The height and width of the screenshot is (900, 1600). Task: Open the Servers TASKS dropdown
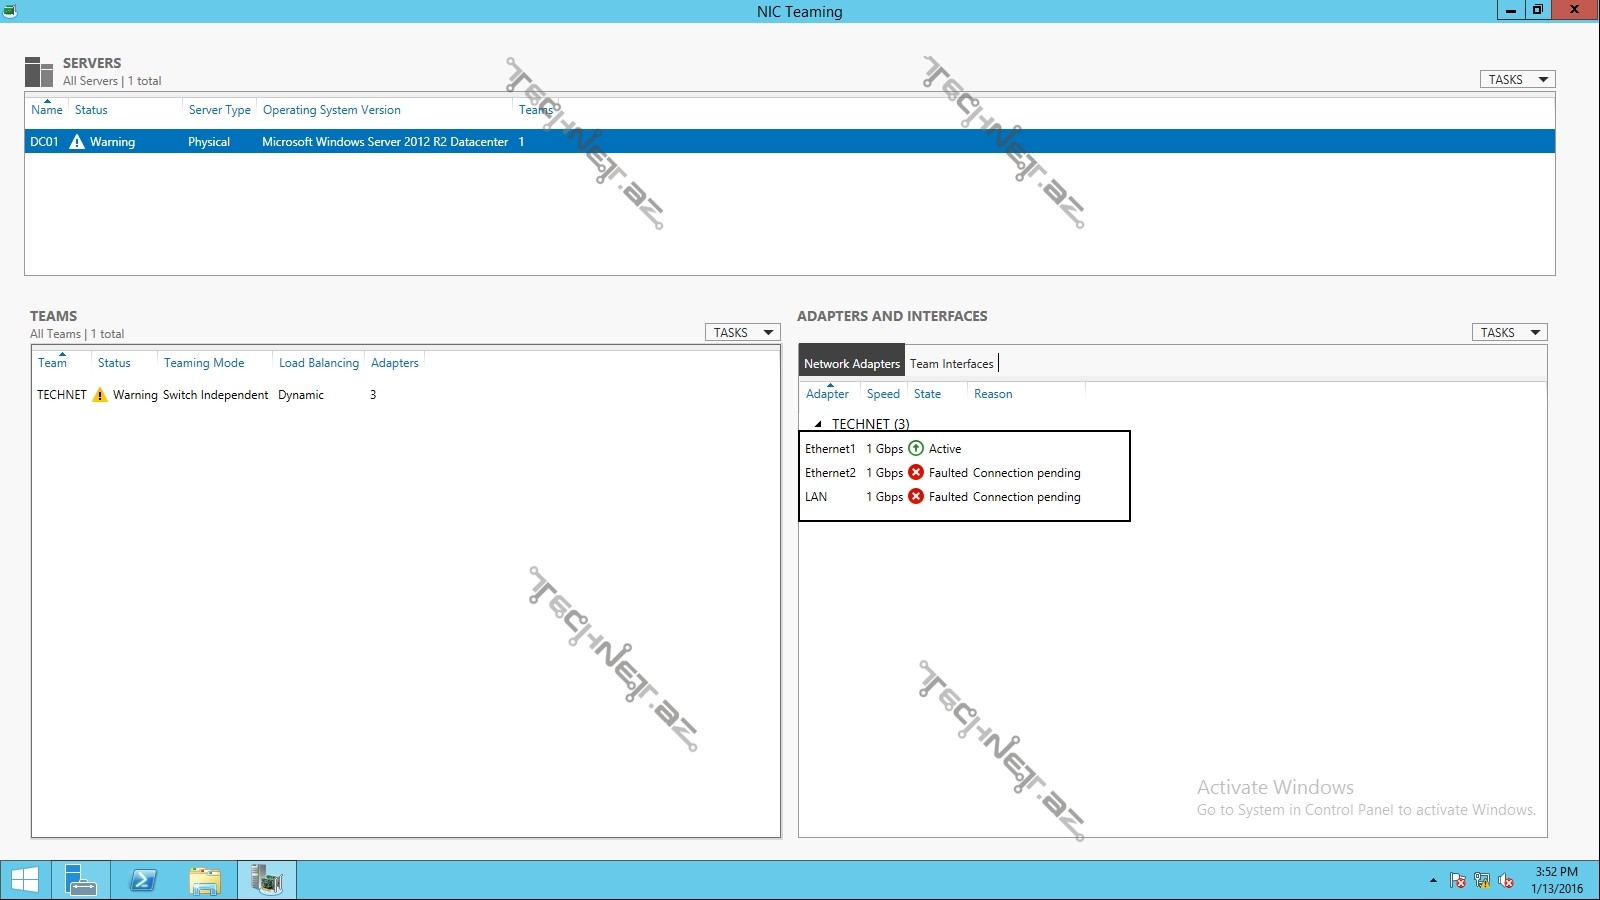1517,80
